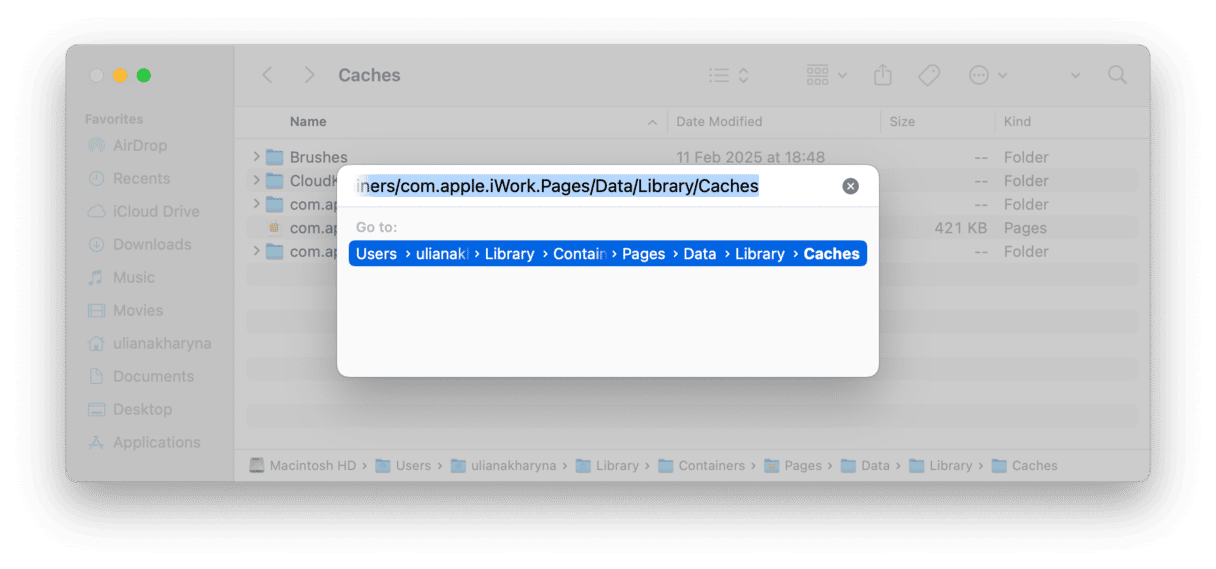Open the Downloads sidebar folder
The height and width of the screenshot is (569, 1216).
151,244
